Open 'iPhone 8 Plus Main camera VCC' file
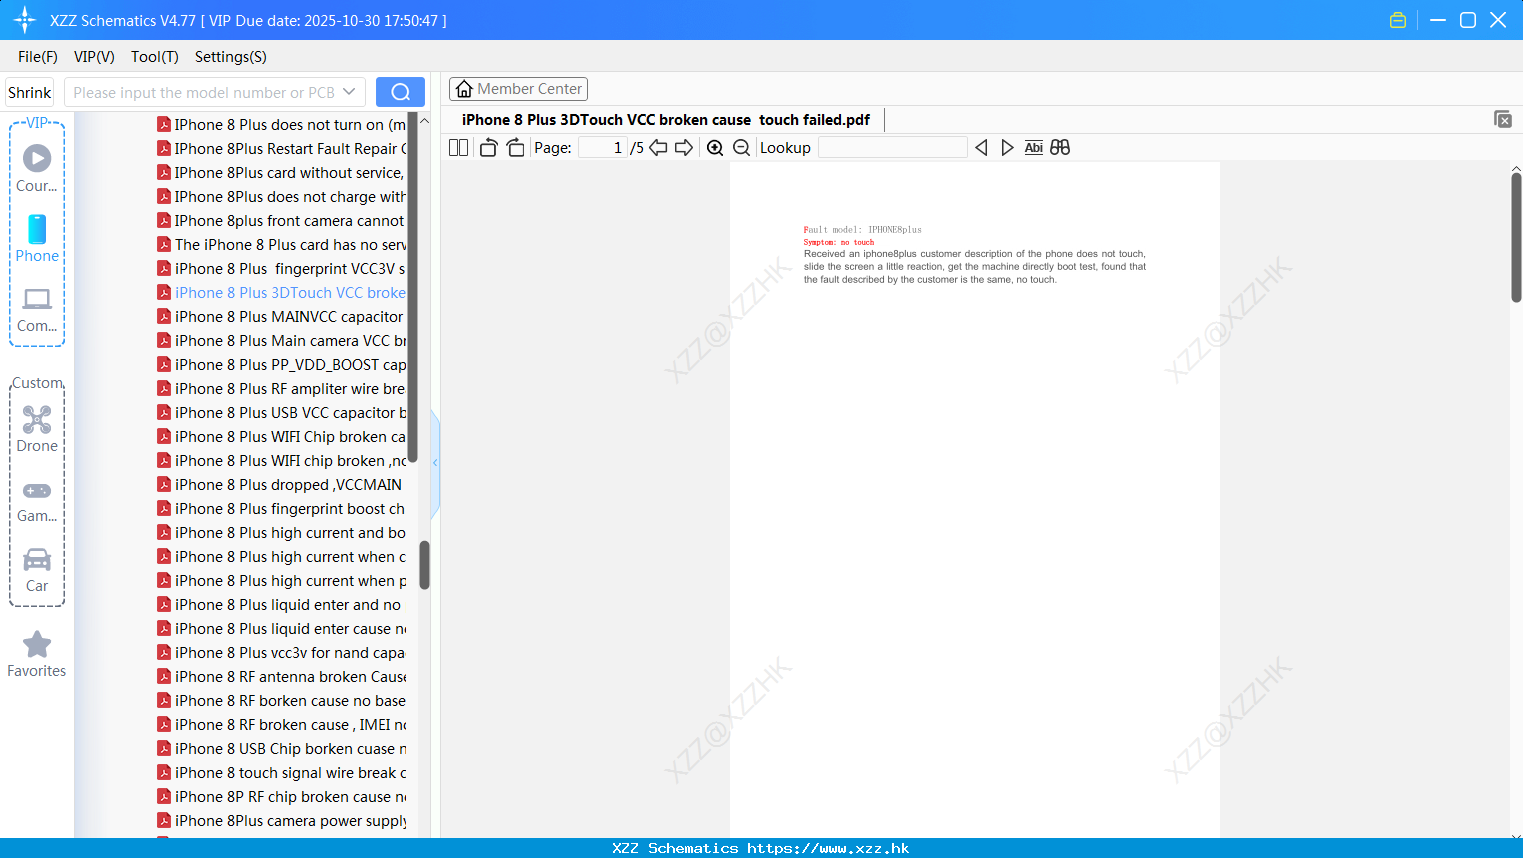The height and width of the screenshot is (858, 1523). (x=281, y=341)
